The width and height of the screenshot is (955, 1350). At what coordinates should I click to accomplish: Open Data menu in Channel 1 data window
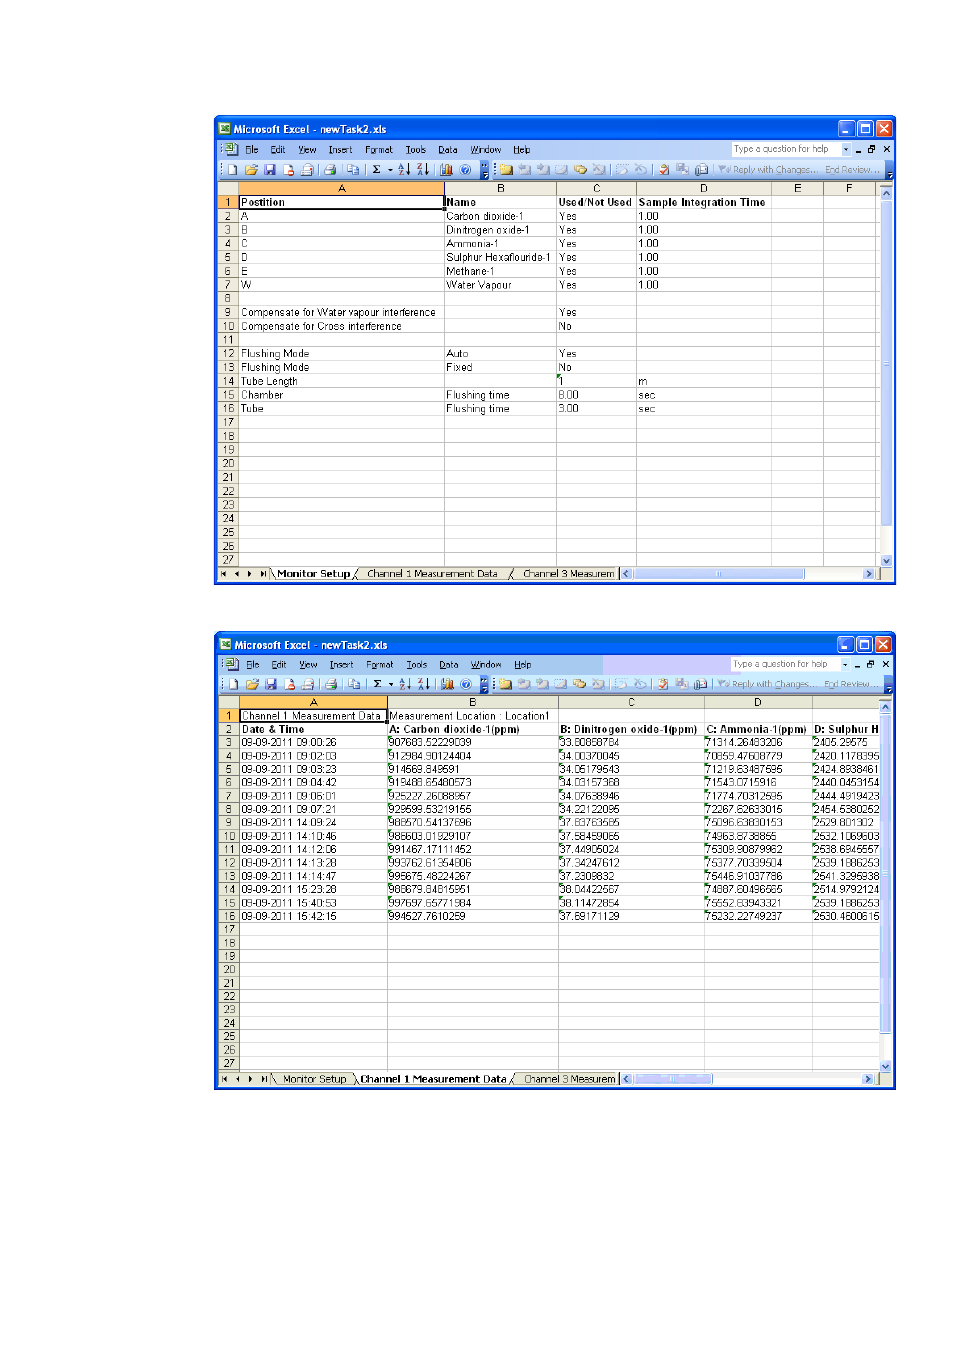coord(449,665)
